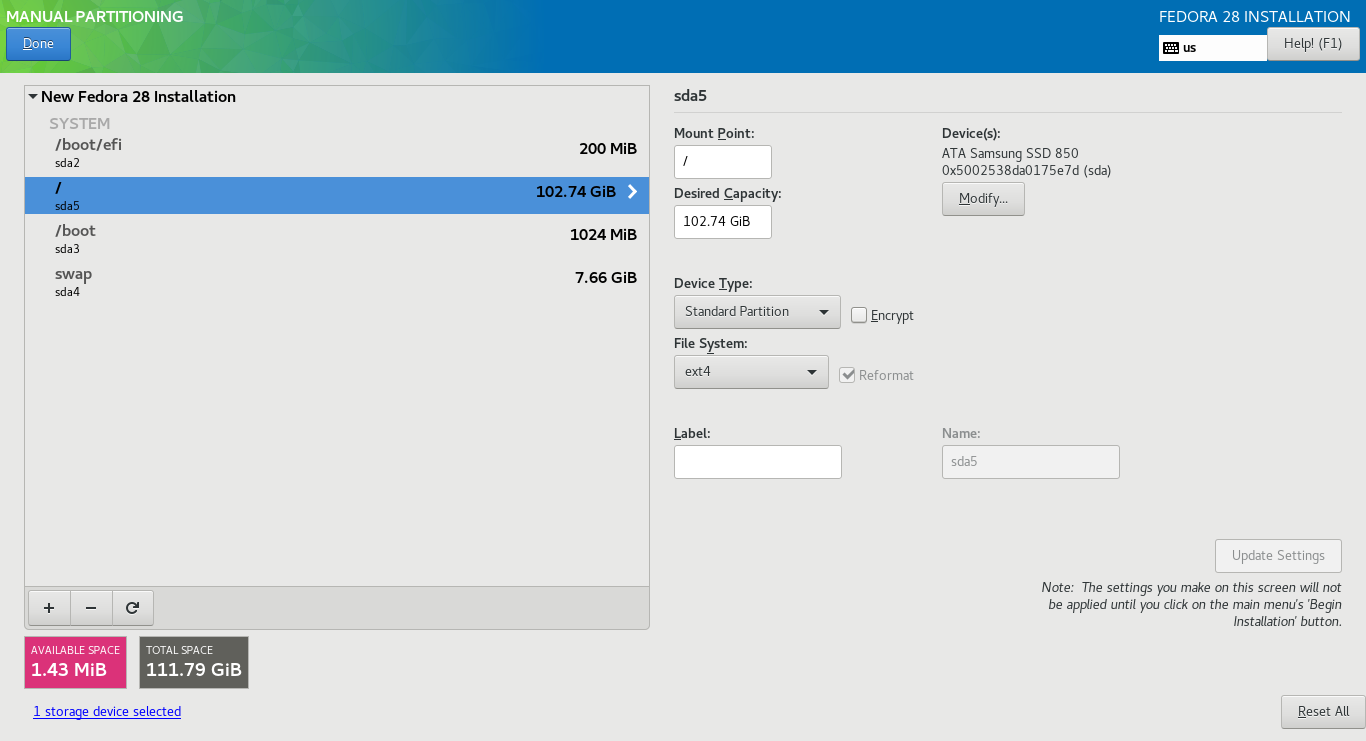Open Help (F1)

coord(1313,44)
